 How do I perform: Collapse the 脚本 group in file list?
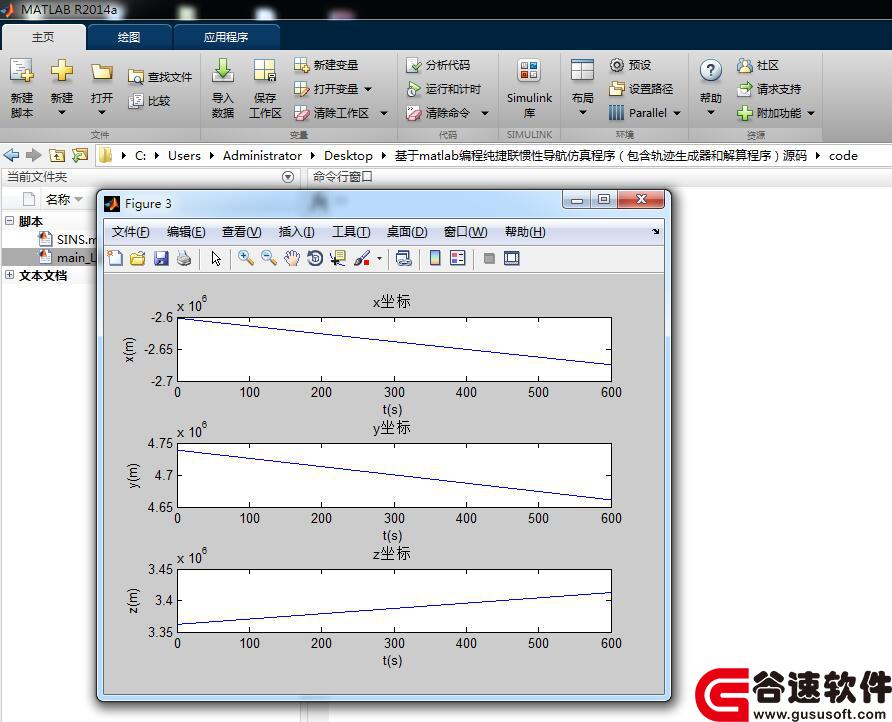point(9,221)
